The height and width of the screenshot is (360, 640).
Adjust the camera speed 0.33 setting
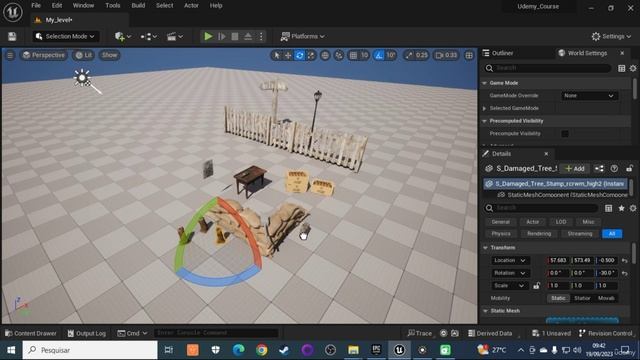[446, 55]
